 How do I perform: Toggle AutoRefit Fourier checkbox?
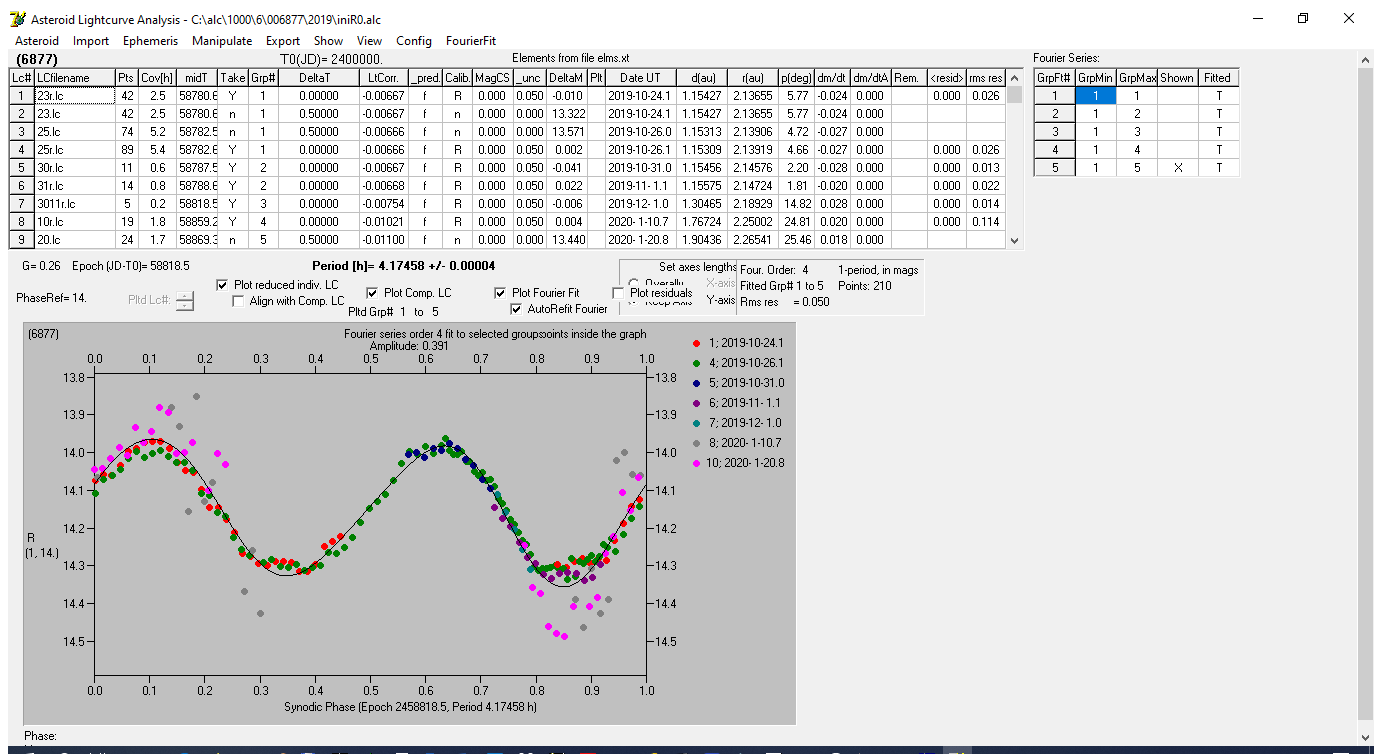click(516, 309)
